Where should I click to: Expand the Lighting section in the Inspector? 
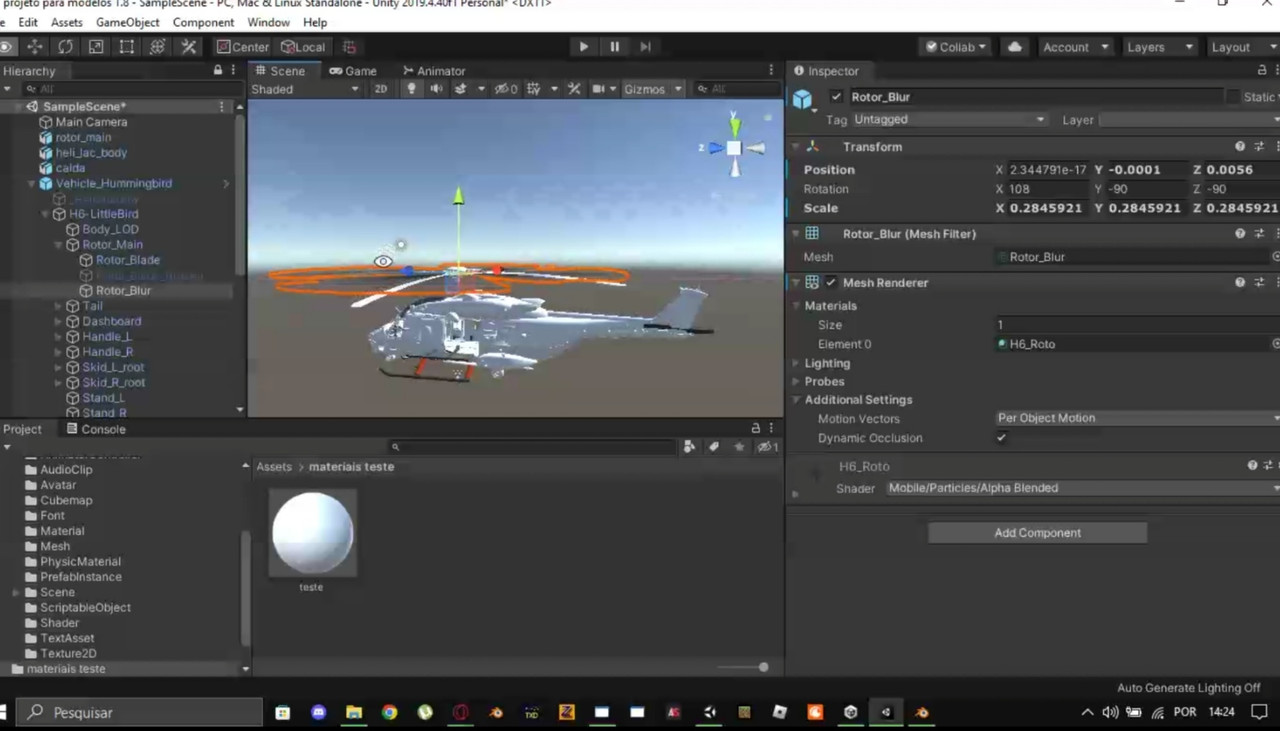798,363
